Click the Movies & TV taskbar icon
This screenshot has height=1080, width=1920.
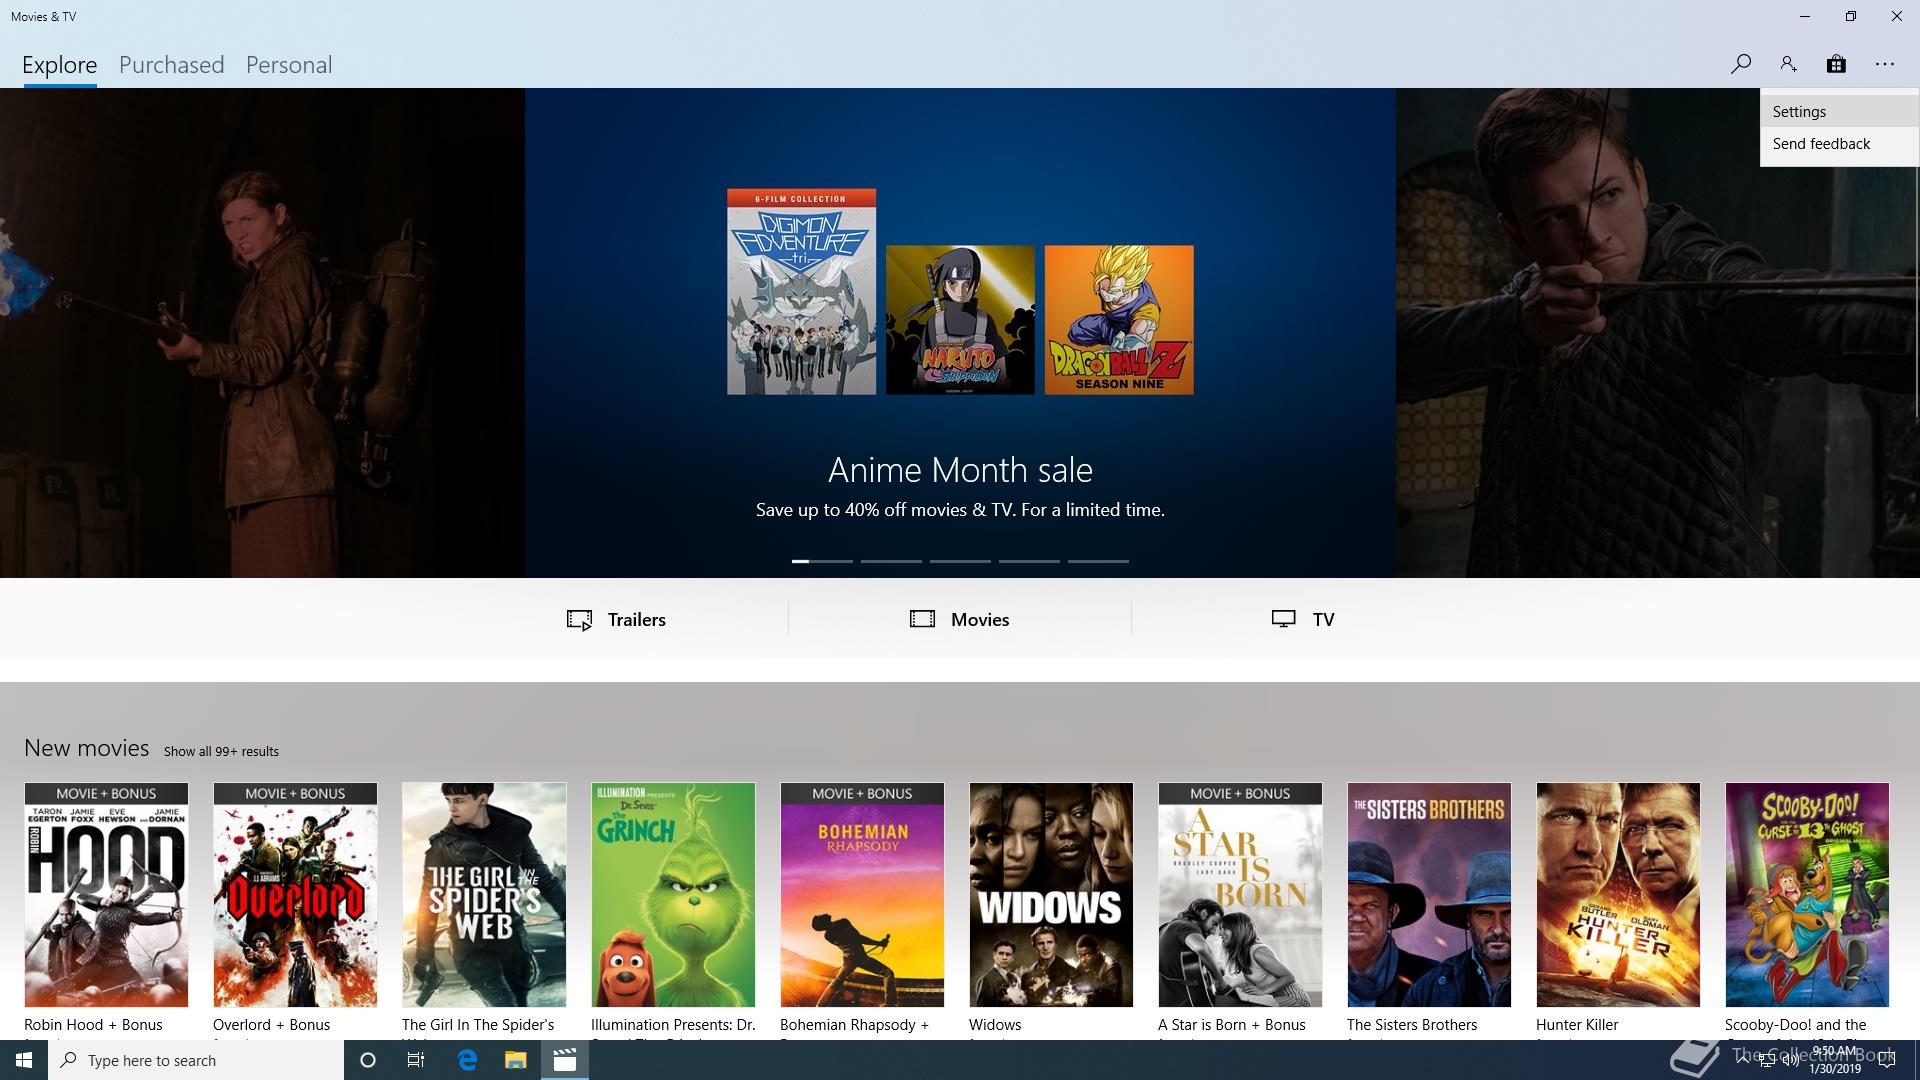[565, 1060]
